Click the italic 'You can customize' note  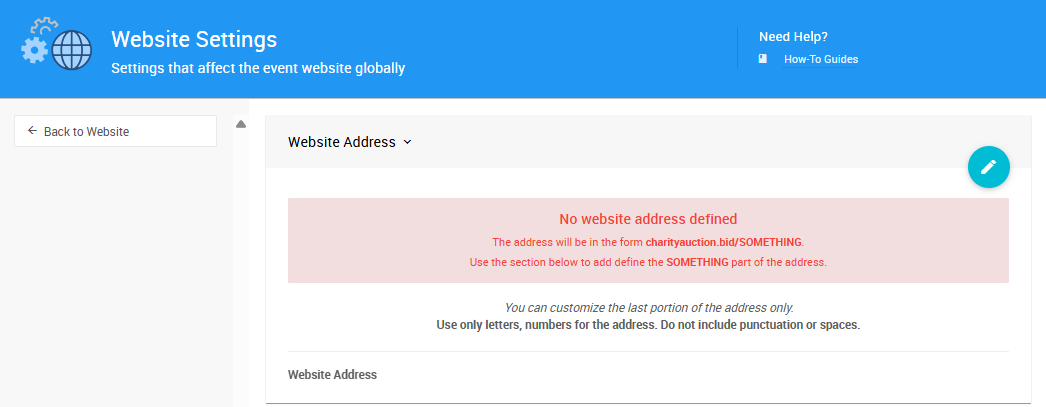coord(648,307)
